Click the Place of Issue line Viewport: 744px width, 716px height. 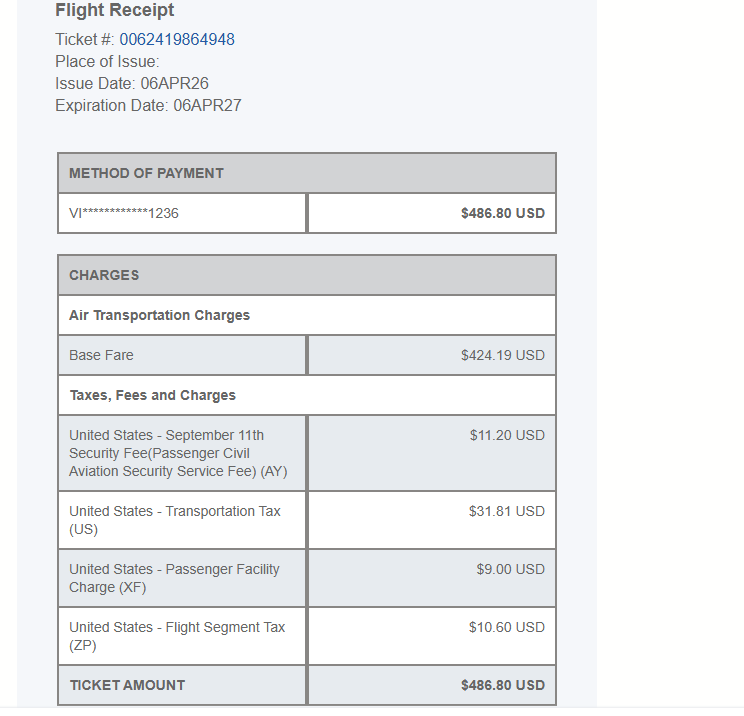coord(107,62)
